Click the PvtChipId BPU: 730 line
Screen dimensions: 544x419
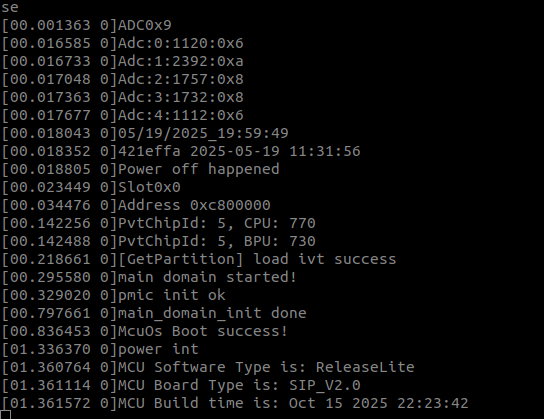(159, 242)
